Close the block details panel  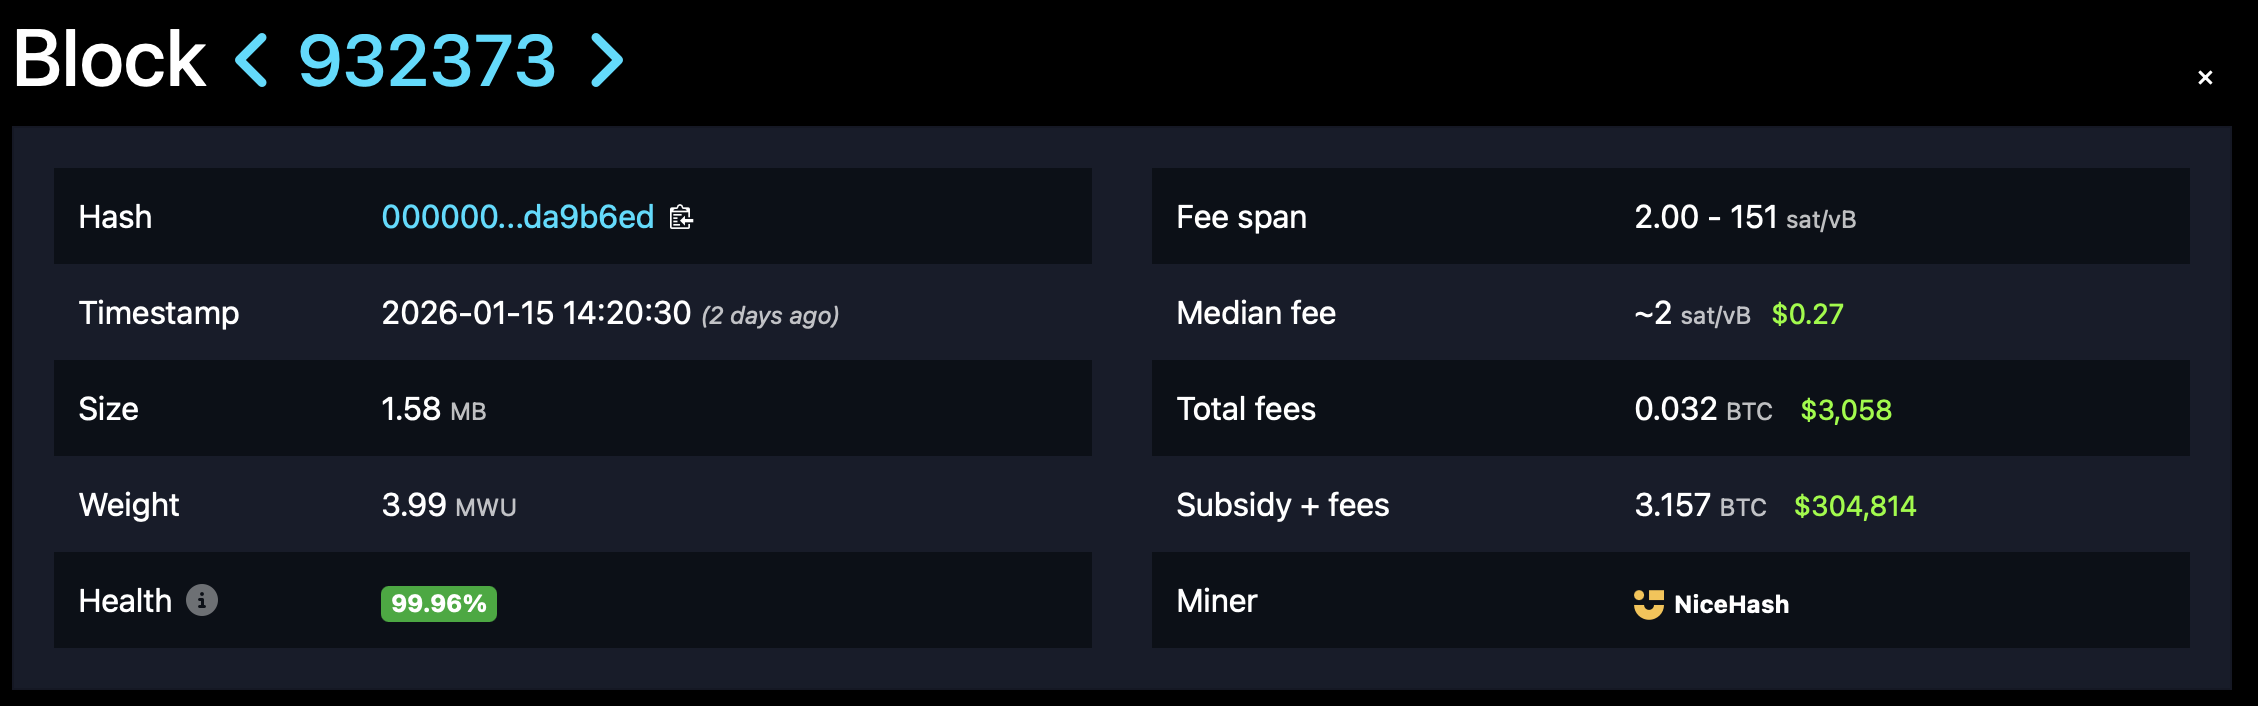point(2205,78)
